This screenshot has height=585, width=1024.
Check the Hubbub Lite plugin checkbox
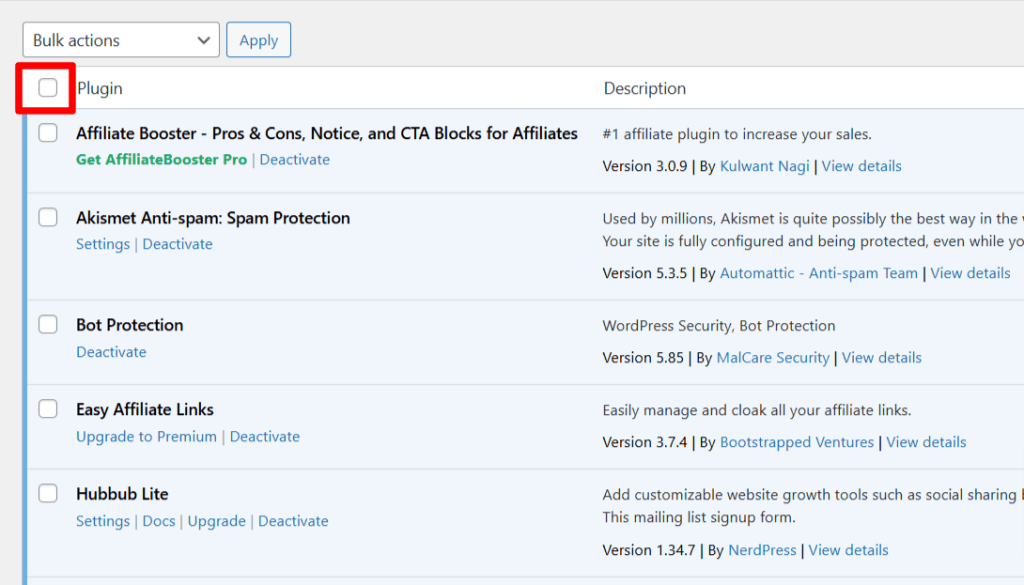click(48, 494)
